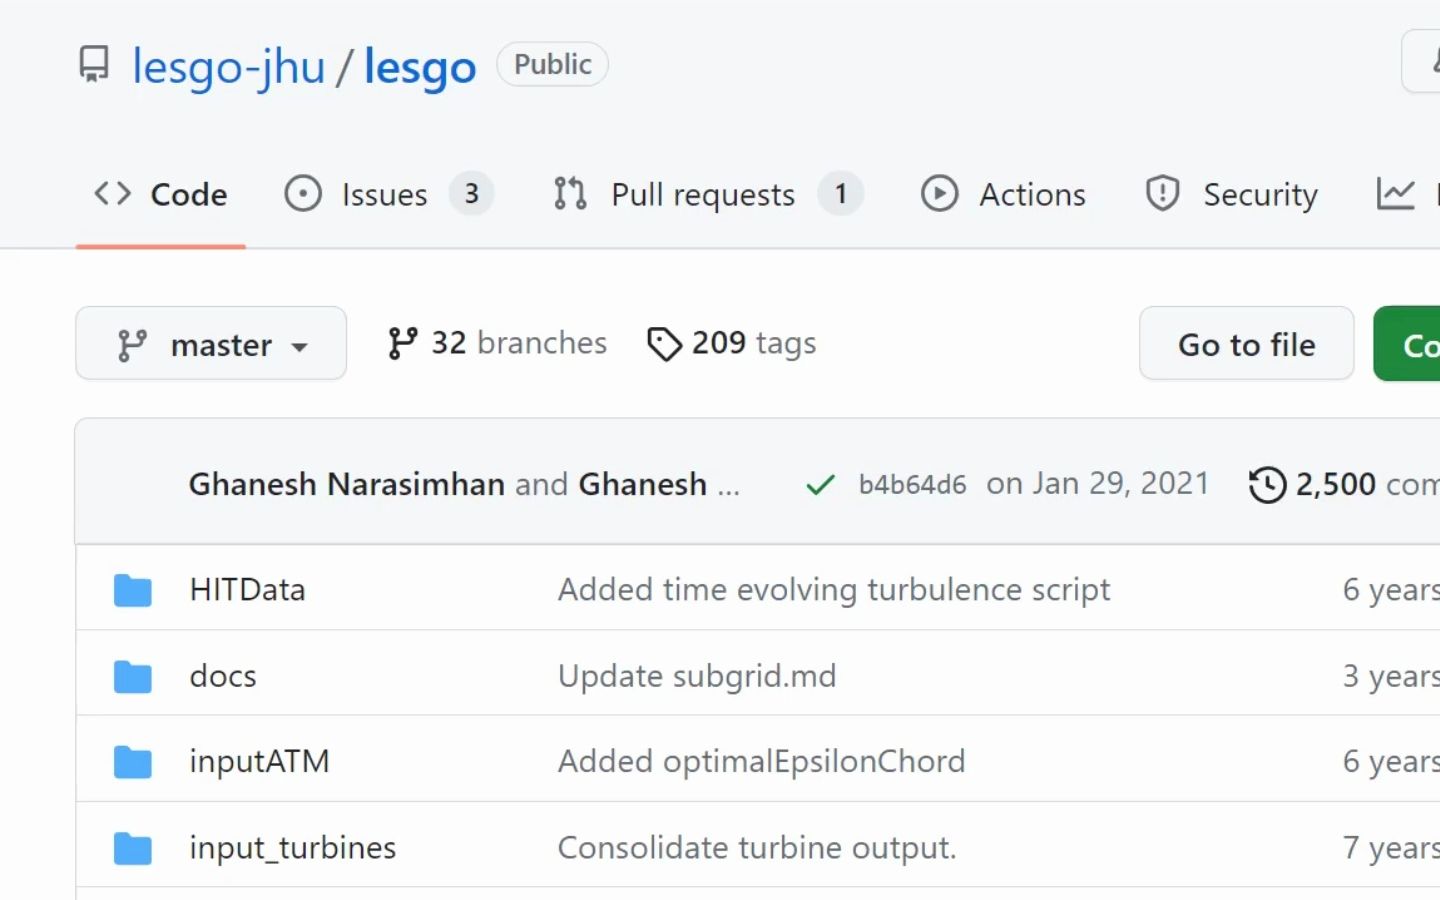Switch to the Code tab
1440x900 pixels.
click(160, 194)
